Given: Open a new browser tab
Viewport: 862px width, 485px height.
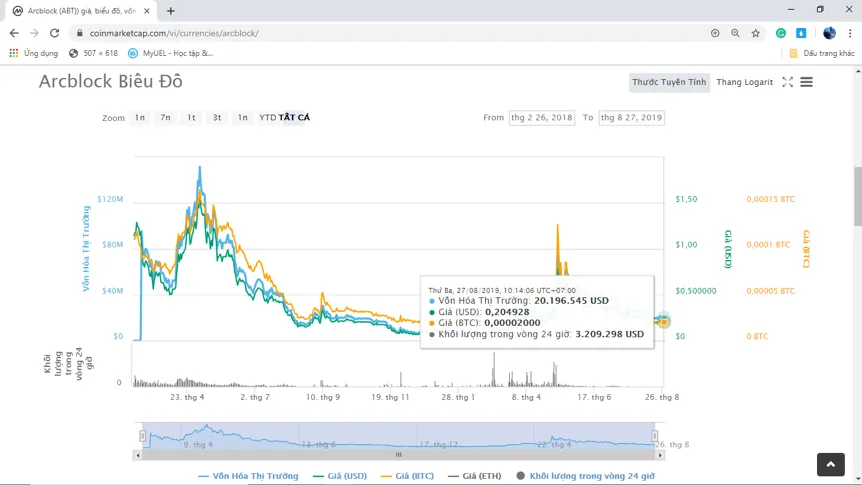Looking at the screenshot, I should (x=170, y=10).
